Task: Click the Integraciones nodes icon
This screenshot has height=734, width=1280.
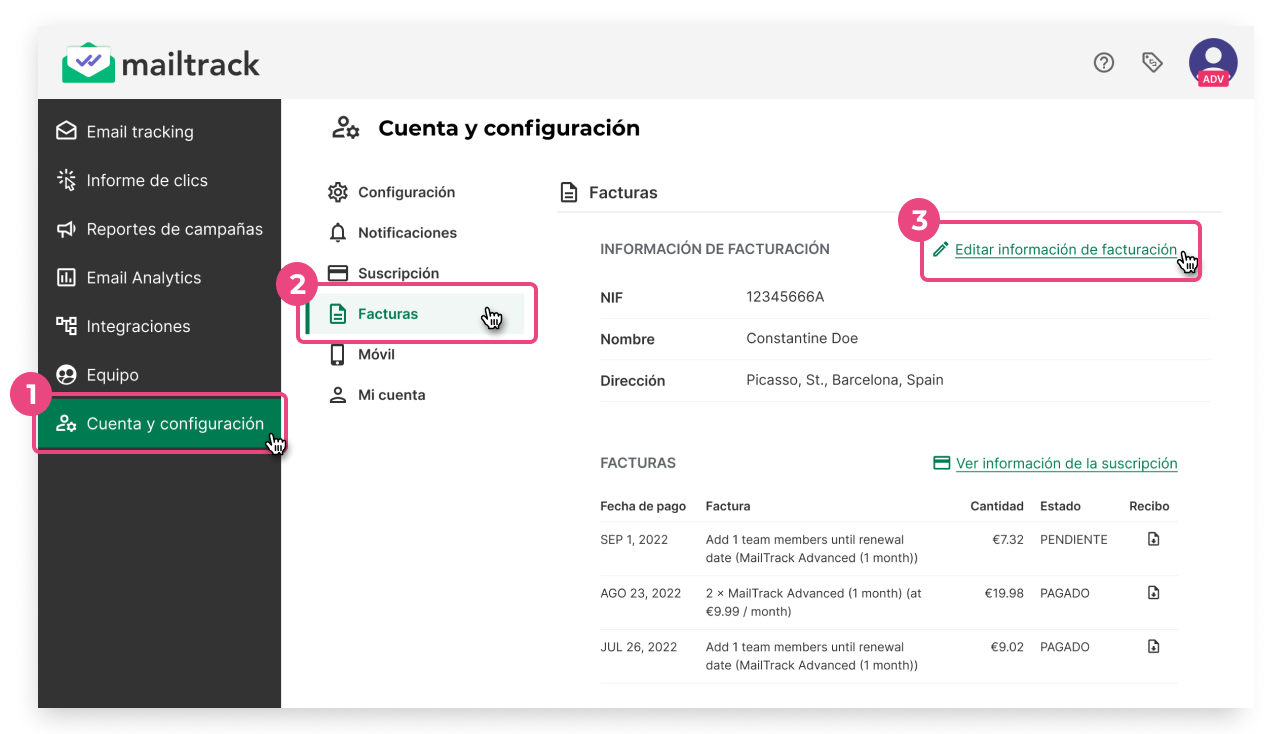Action: (67, 326)
